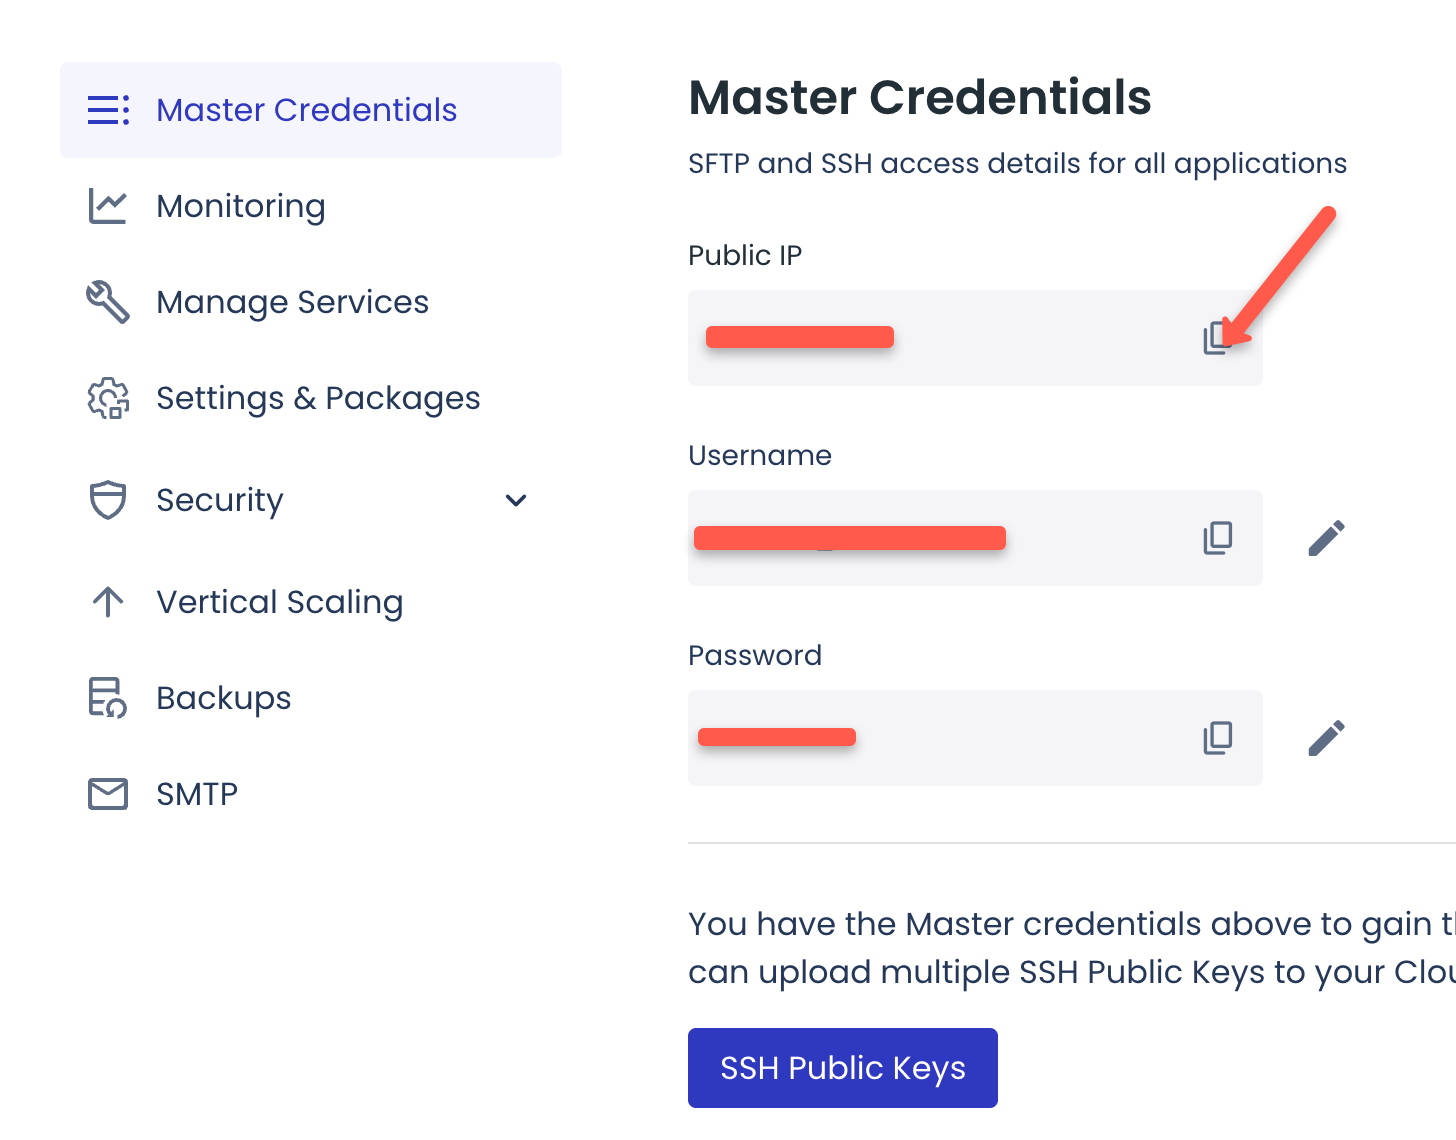
Task: Select the Security shield icon
Action: coord(108,500)
